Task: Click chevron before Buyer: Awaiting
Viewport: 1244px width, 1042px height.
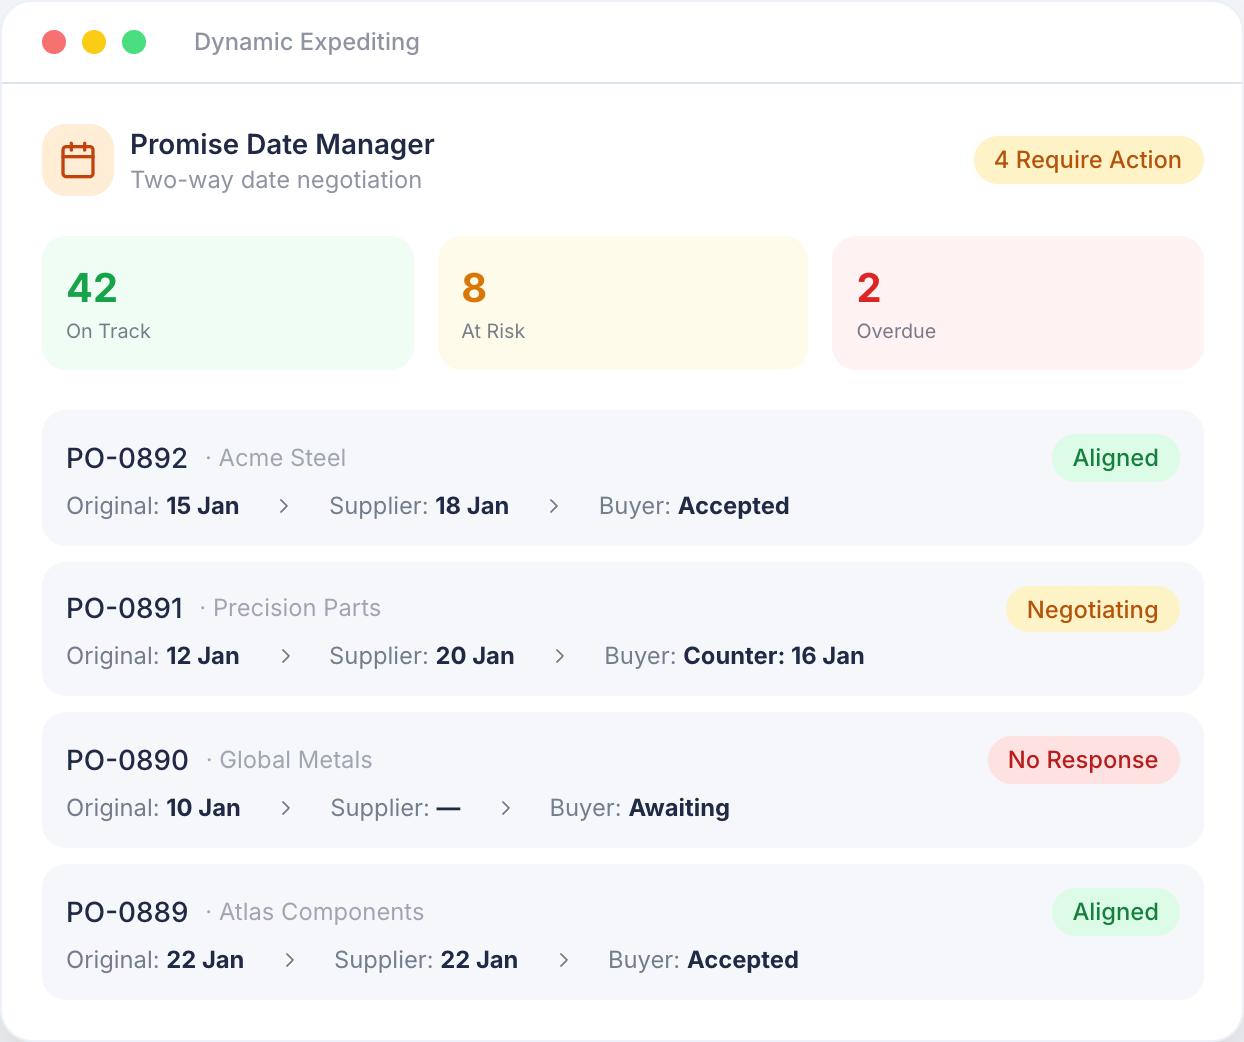Action: coord(506,808)
